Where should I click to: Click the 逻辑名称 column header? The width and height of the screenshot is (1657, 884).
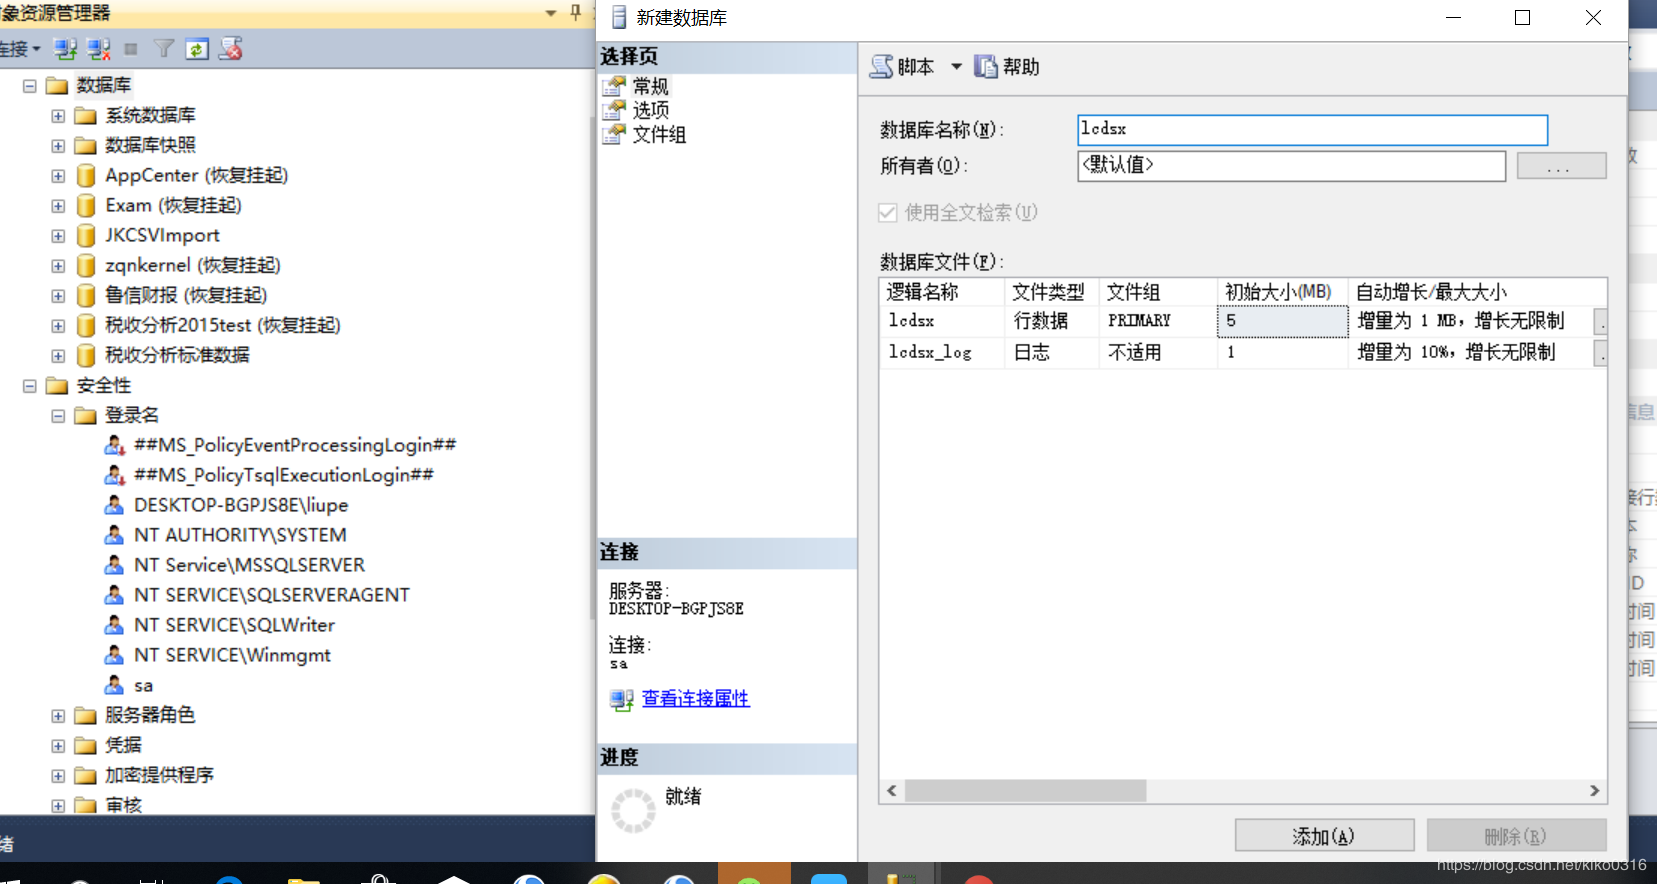point(942,292)
